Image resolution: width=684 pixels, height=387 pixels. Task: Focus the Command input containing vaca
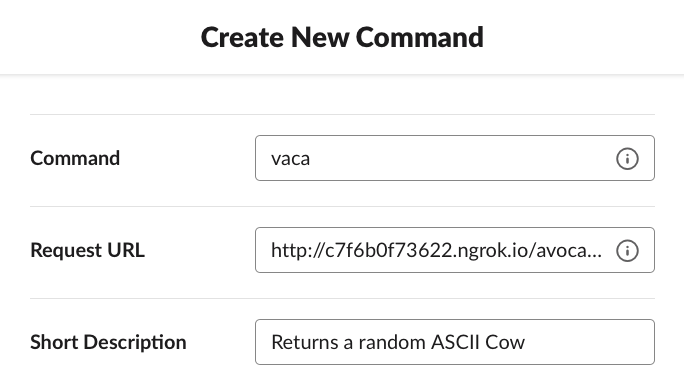455,158
